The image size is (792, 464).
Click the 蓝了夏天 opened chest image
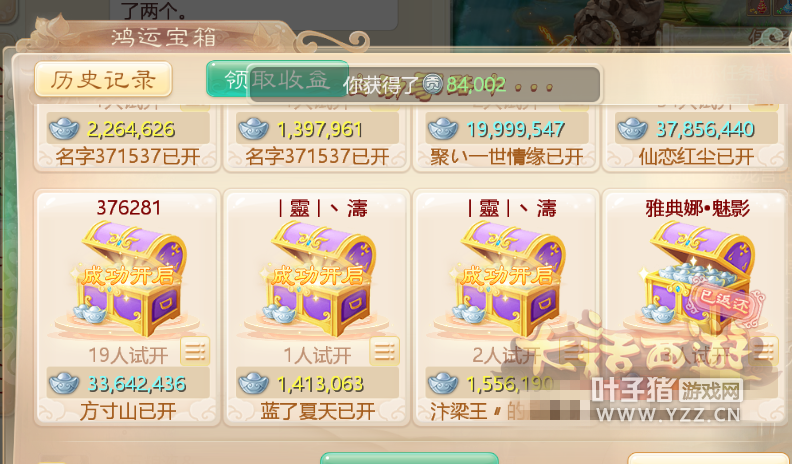tap(318, 279)
